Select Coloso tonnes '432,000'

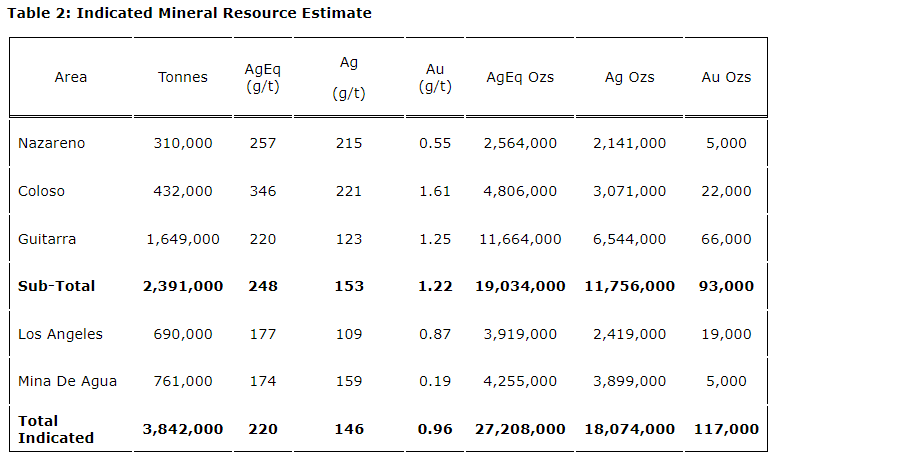183,191
